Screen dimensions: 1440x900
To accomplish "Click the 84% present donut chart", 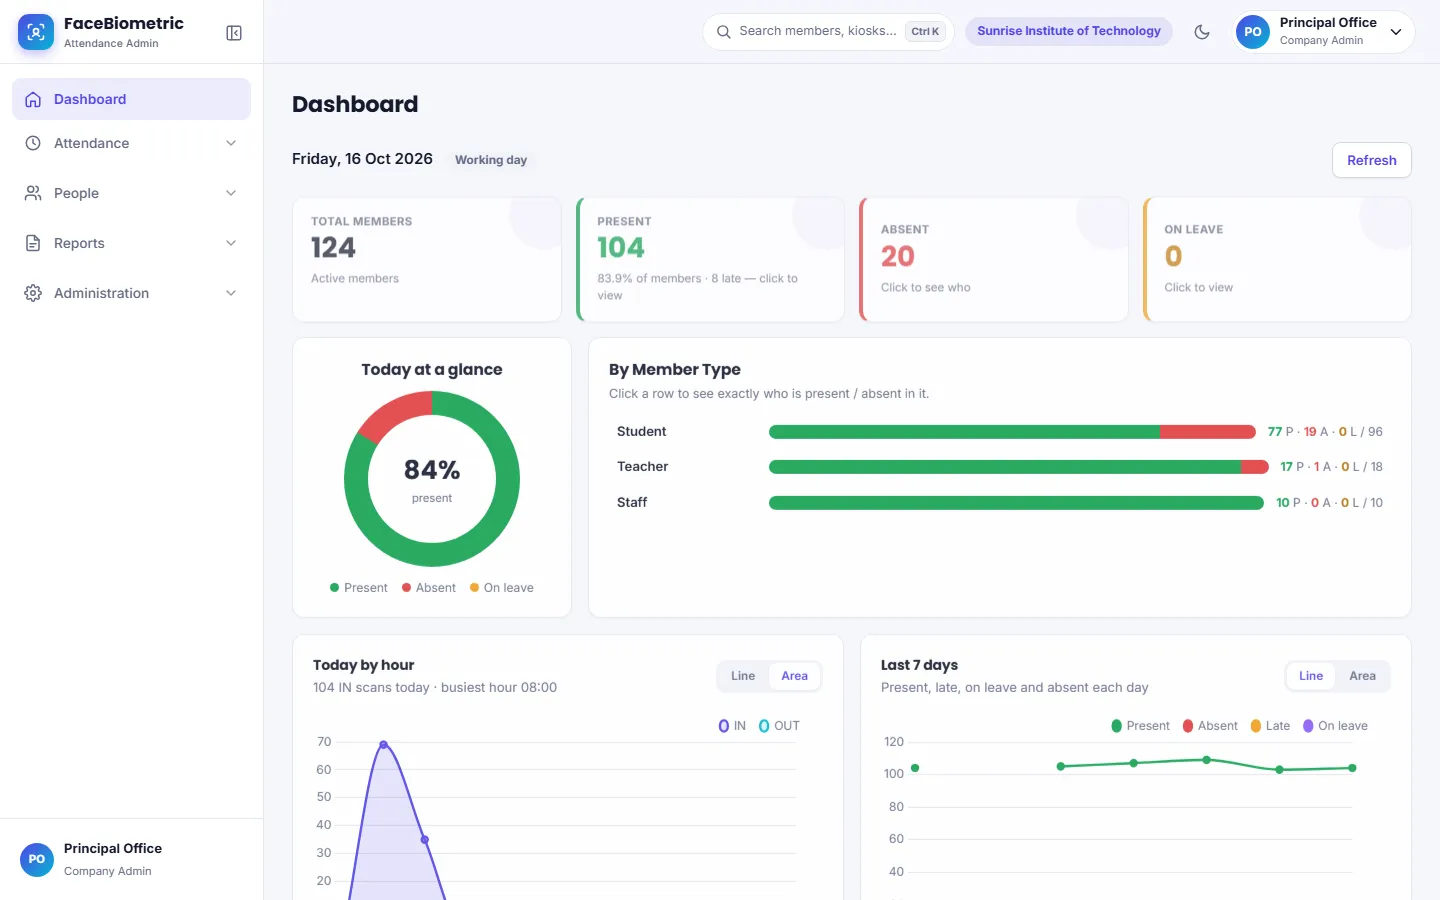I will point(432,479).
